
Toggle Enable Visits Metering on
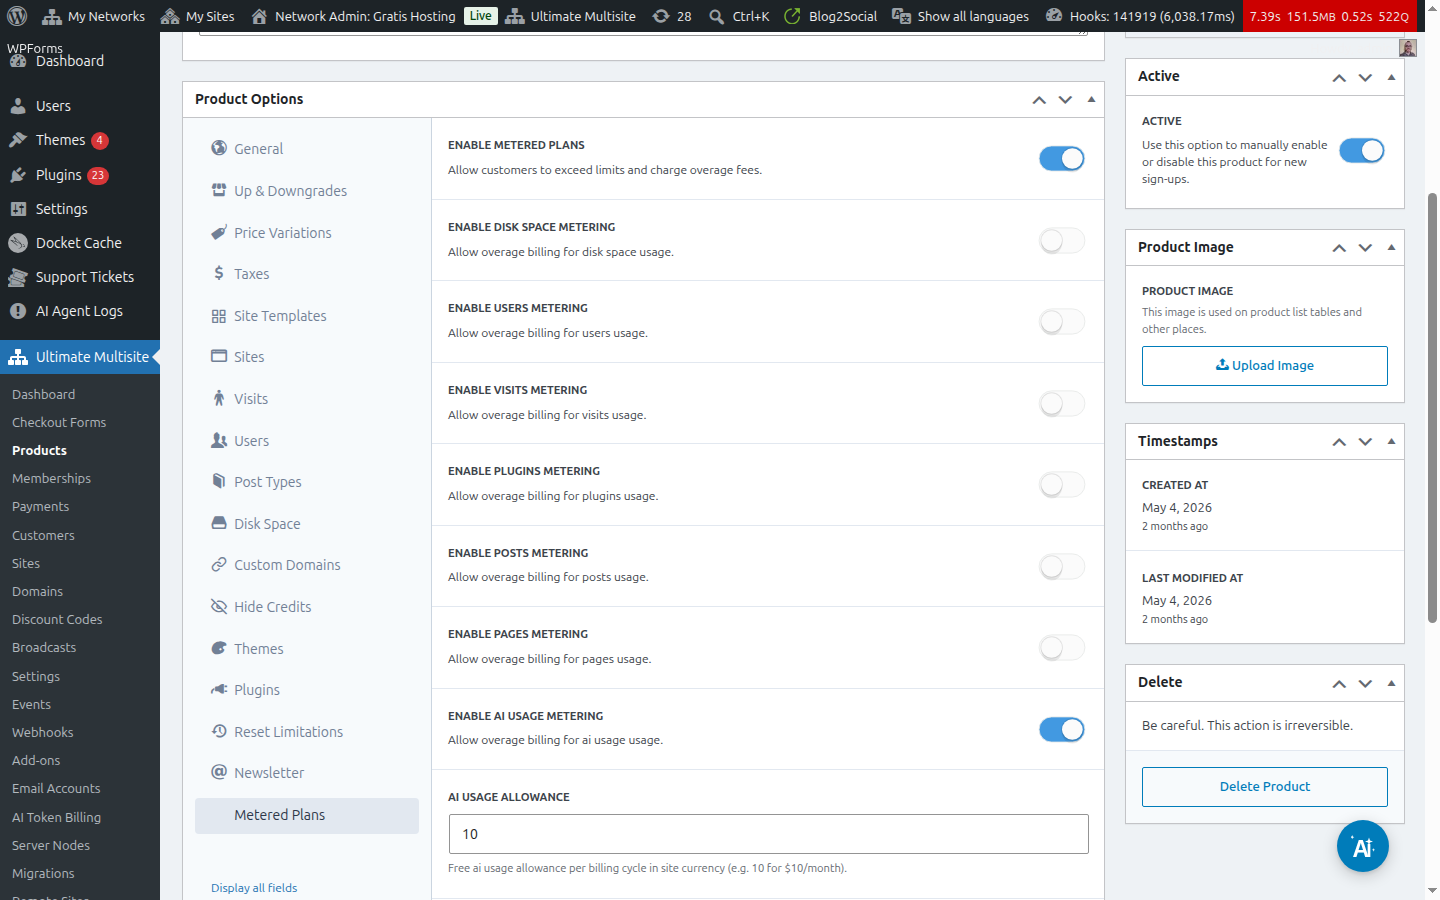click(1062, 403)
